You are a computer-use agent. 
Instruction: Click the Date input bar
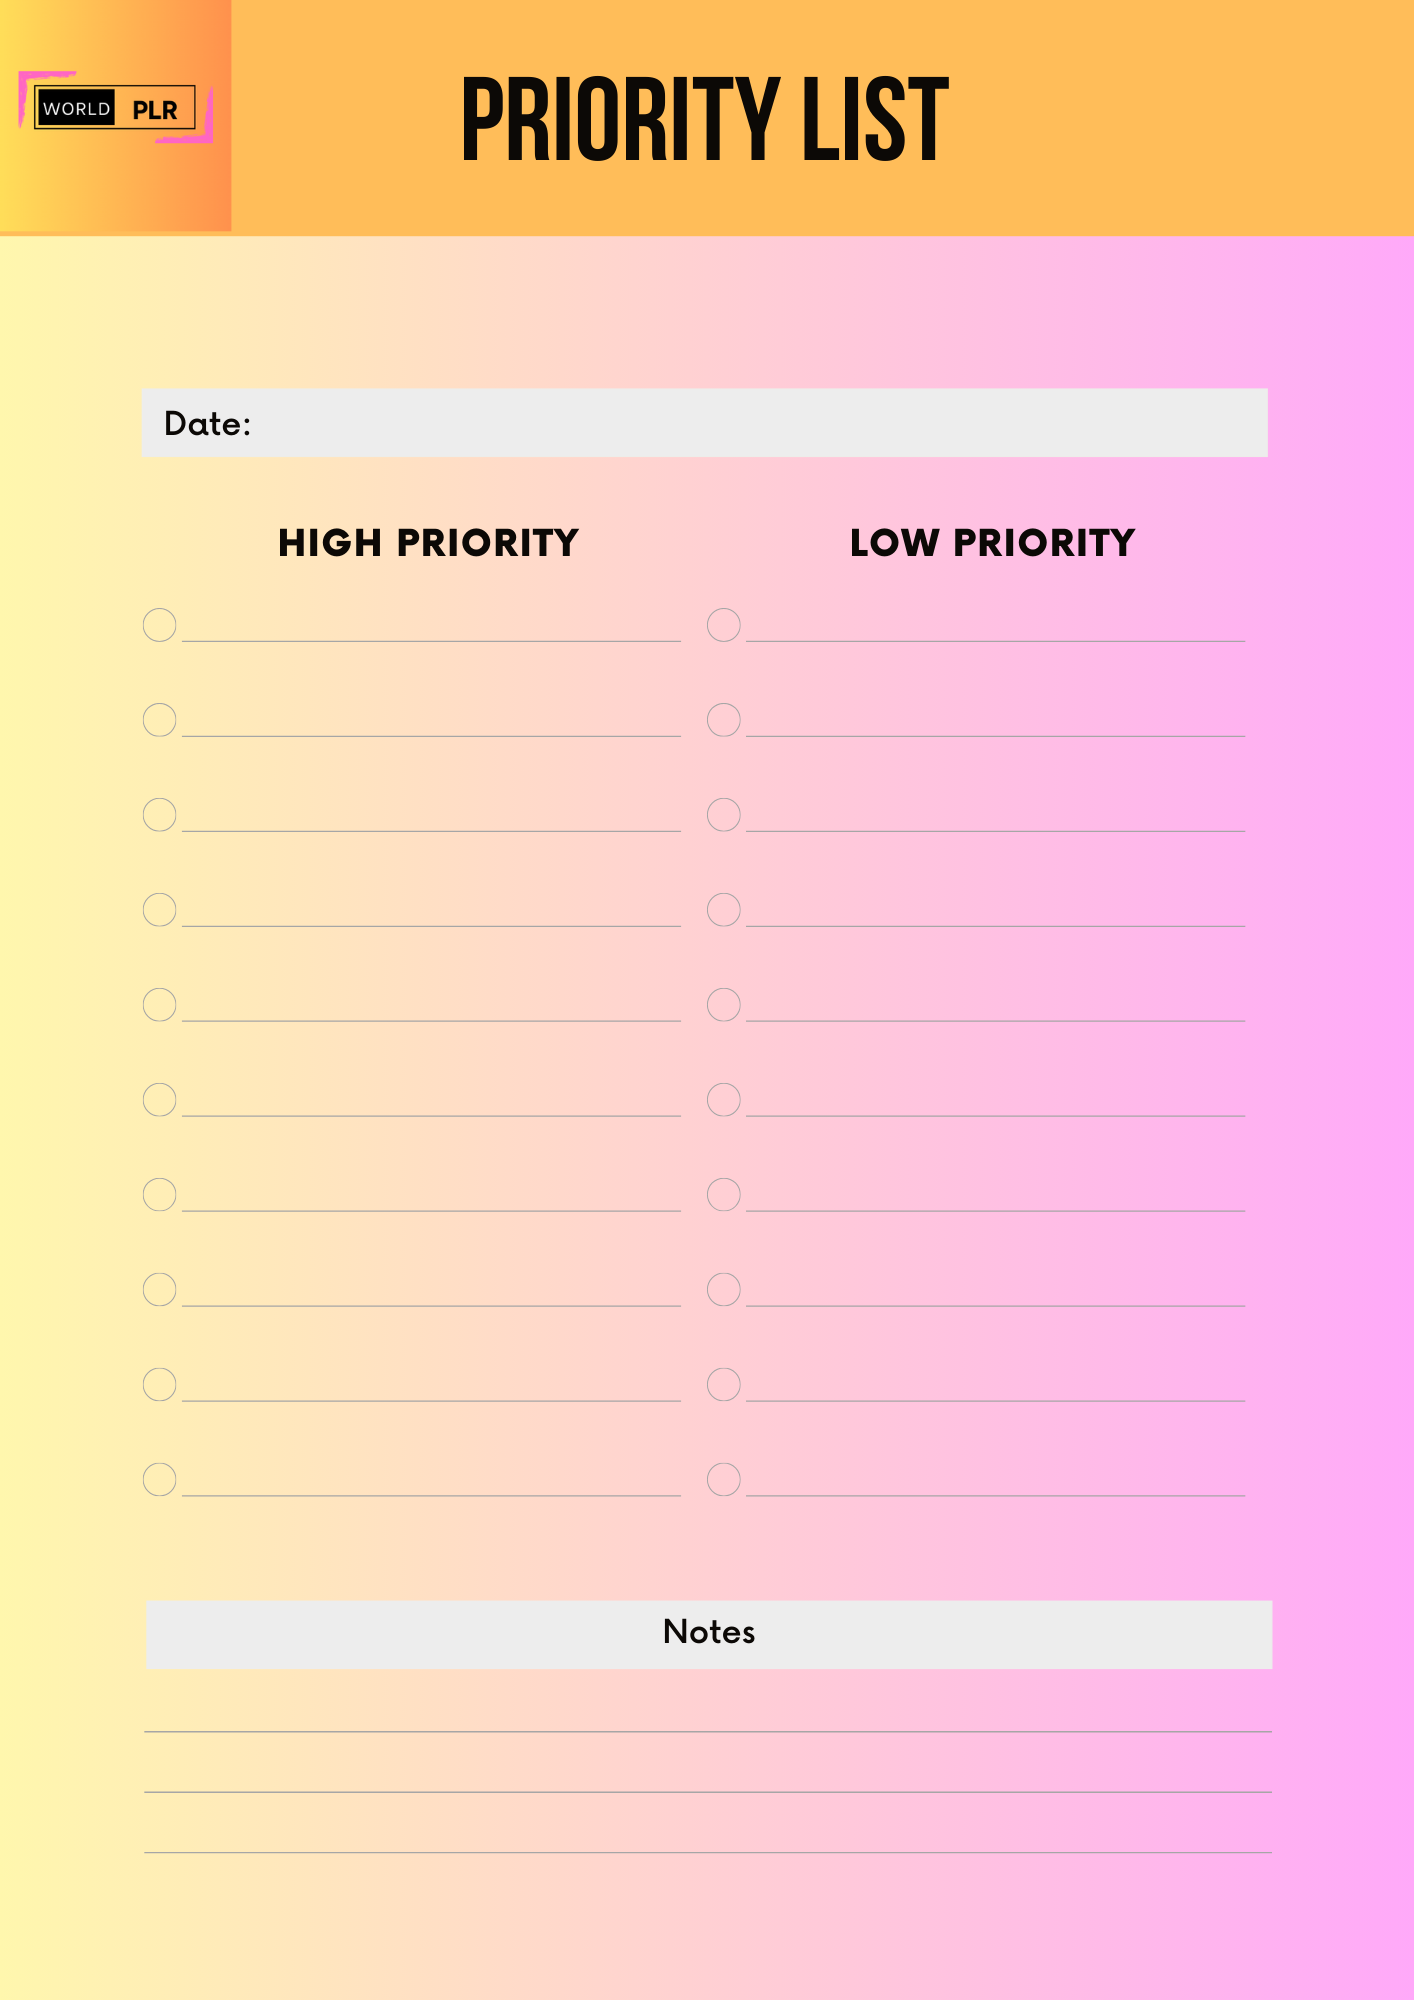[705, 423]
